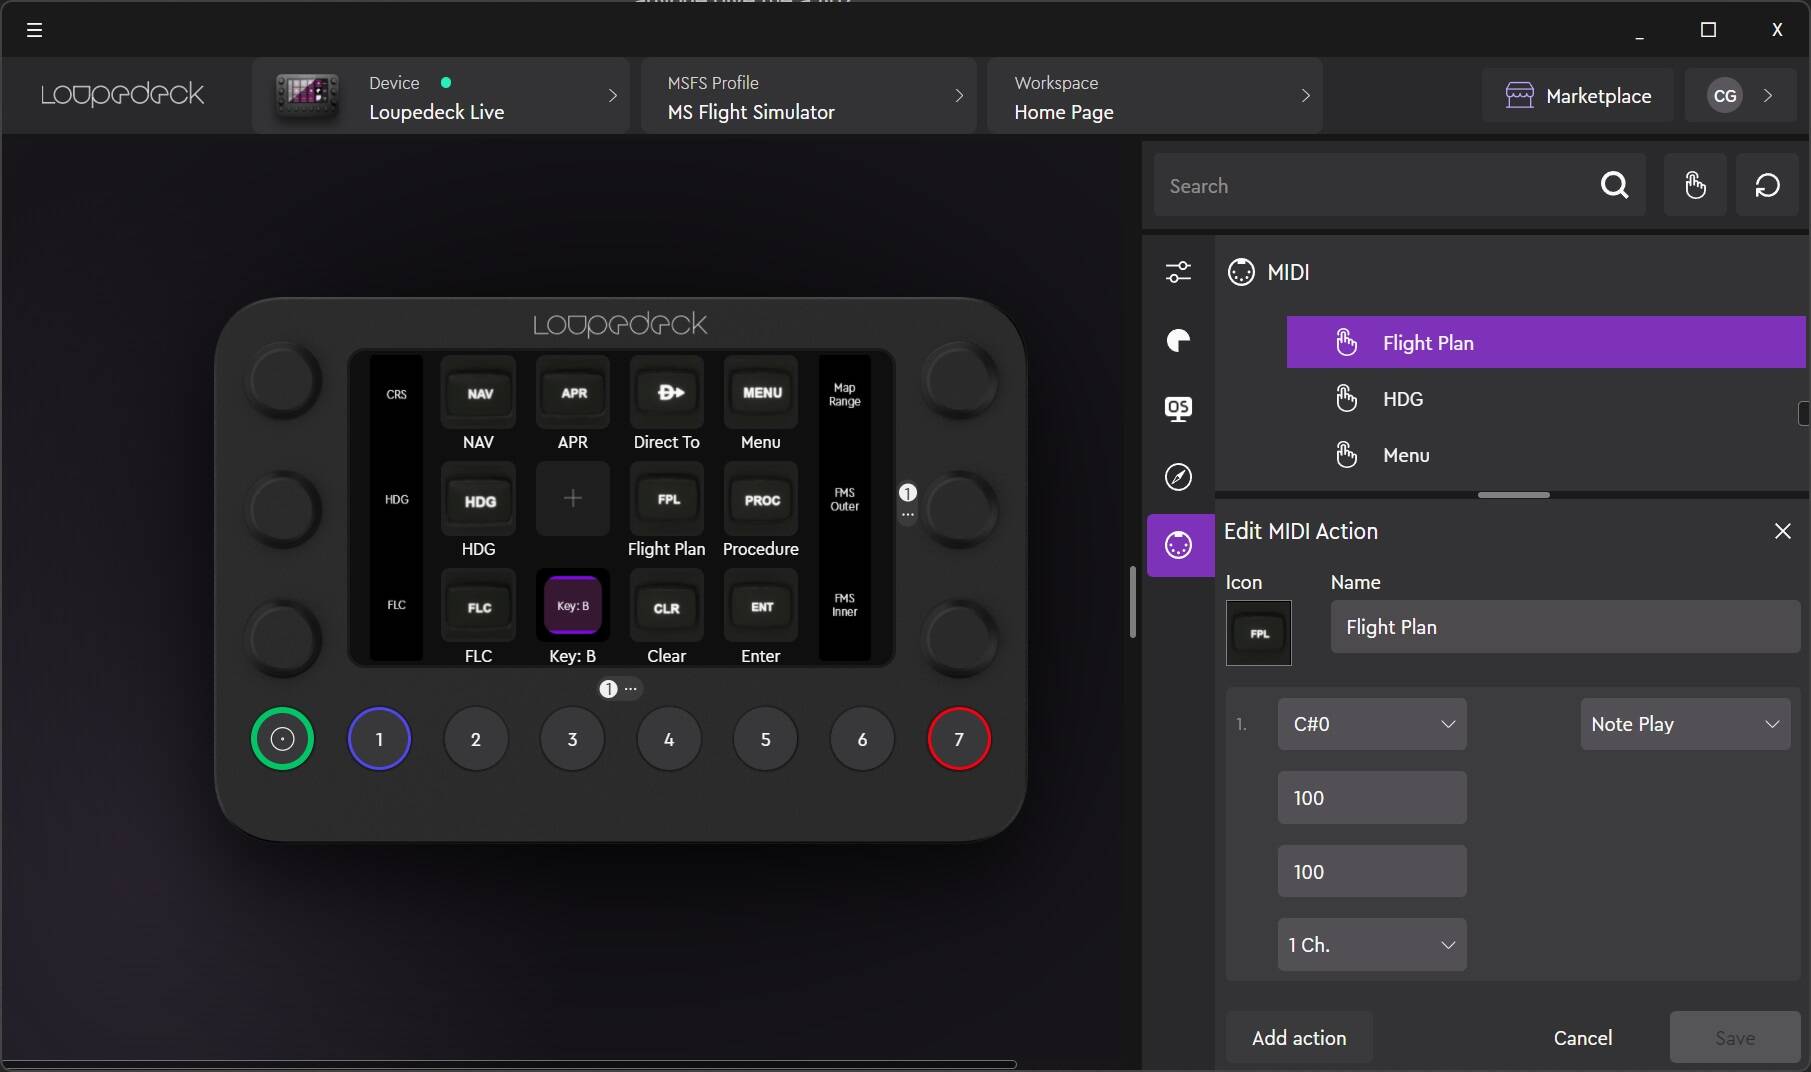Select the Direct To touch button
The height and width of the screenshot is (1072, 1811).
point(667,393)
